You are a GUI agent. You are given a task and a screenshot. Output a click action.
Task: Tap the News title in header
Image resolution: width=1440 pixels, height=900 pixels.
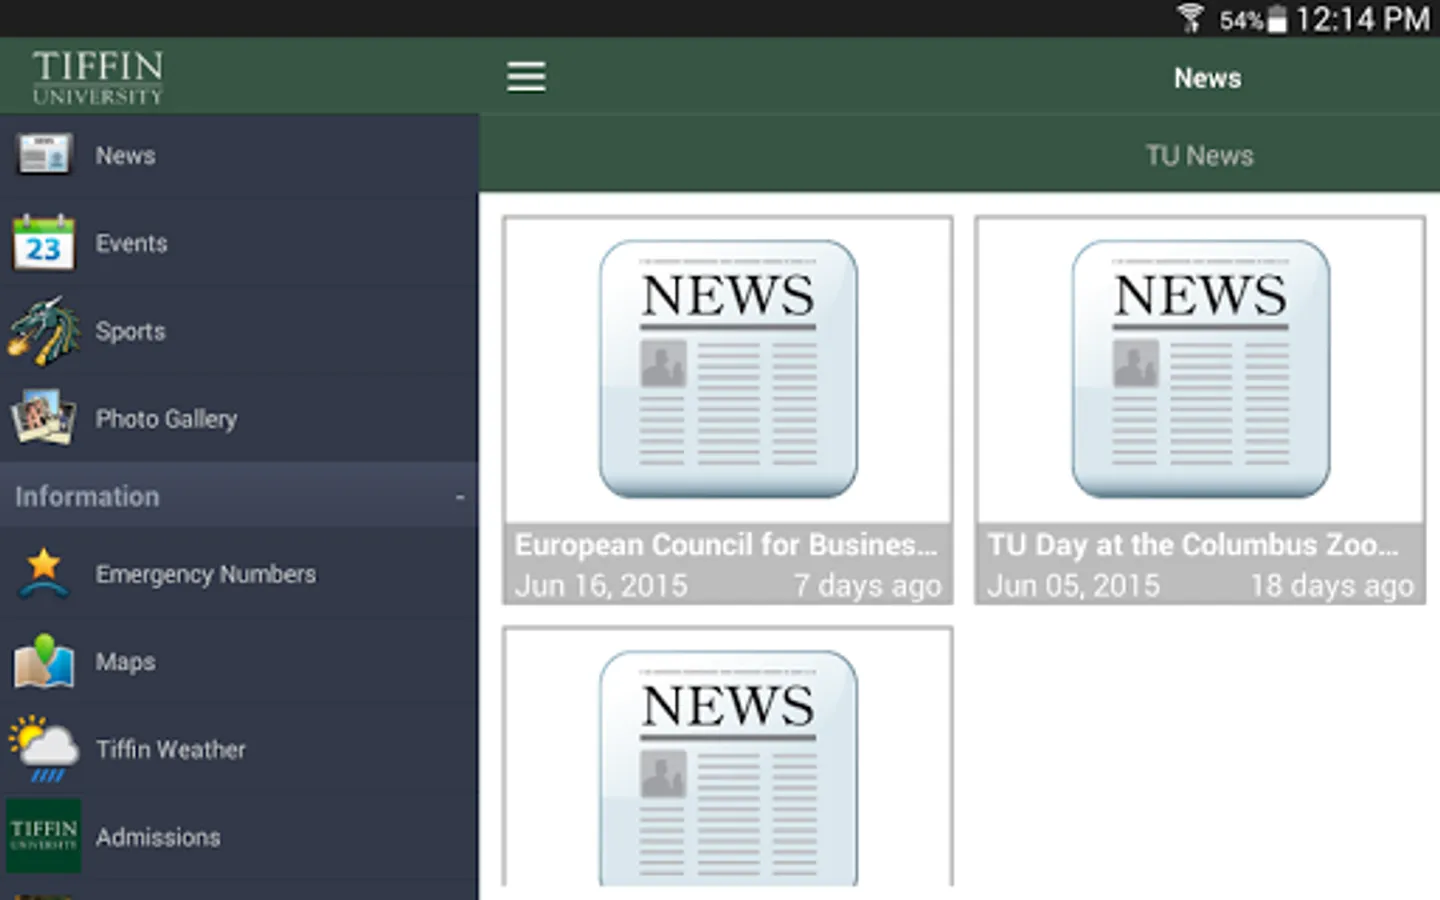(1207, 78)
